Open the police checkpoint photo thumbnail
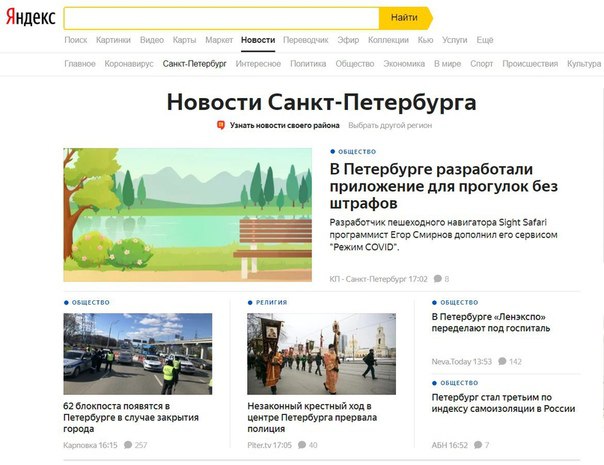604x465 pixels. [138, 354]
